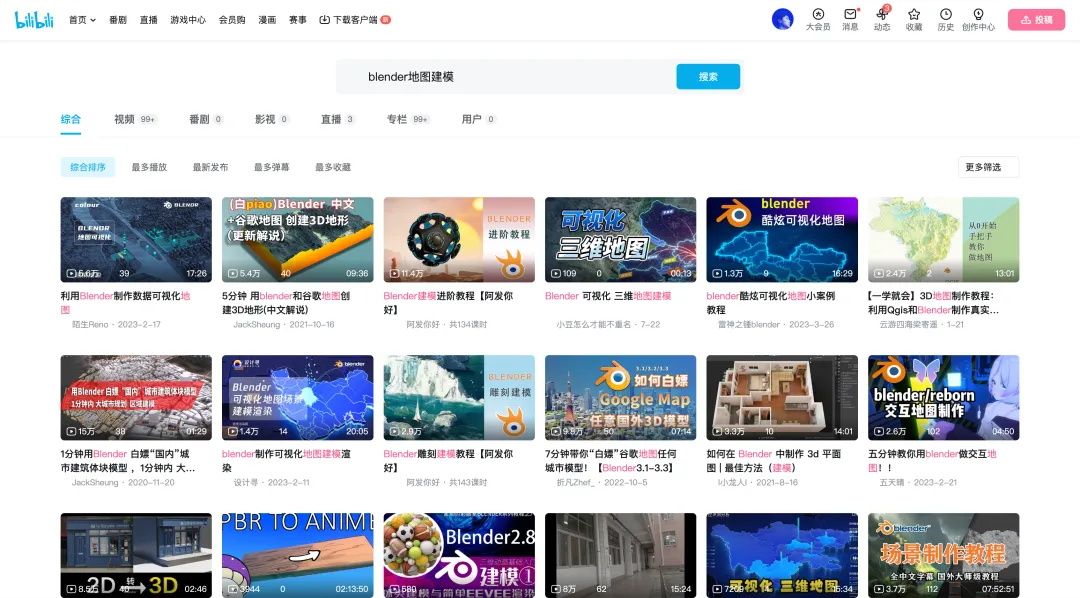The width and height of the screenshot is (1080, 598).
Task: Select 综合排序 sort option
Action: pyautogui.click(x=87, y=167)
